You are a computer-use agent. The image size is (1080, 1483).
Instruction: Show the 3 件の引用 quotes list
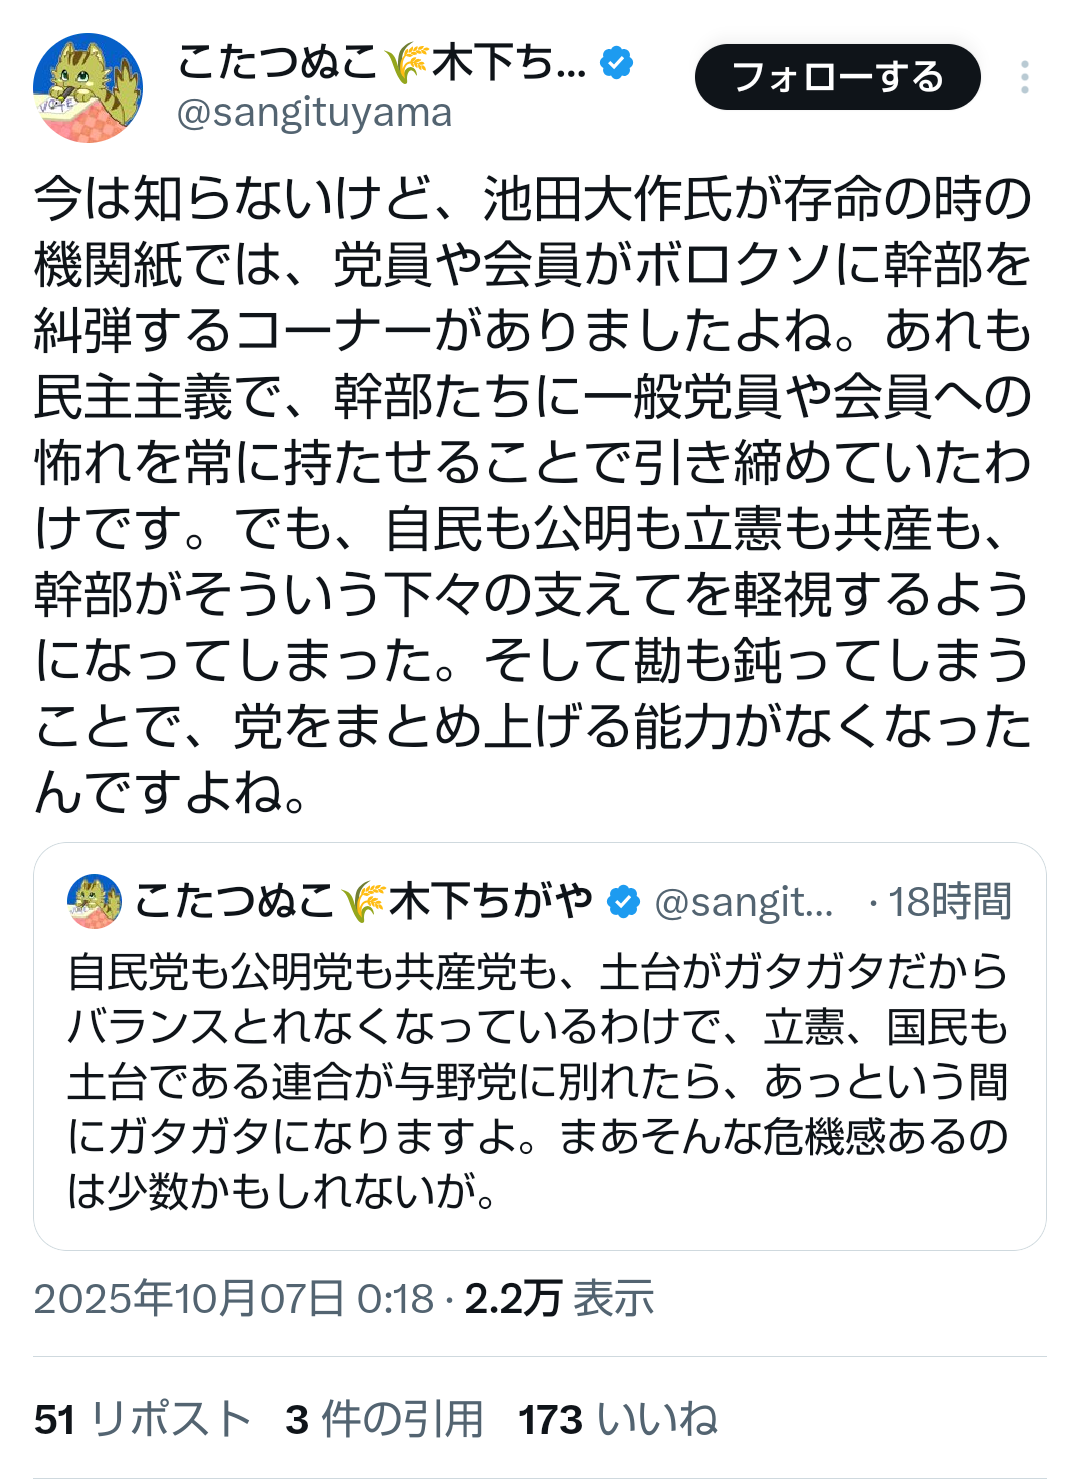click(x=384, y=1419)
